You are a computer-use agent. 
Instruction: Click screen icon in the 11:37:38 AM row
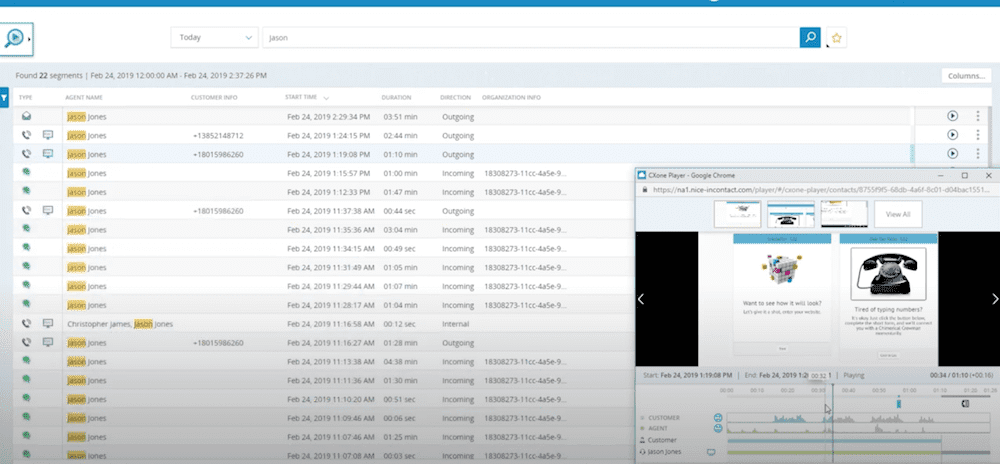(x=48, y=210)
